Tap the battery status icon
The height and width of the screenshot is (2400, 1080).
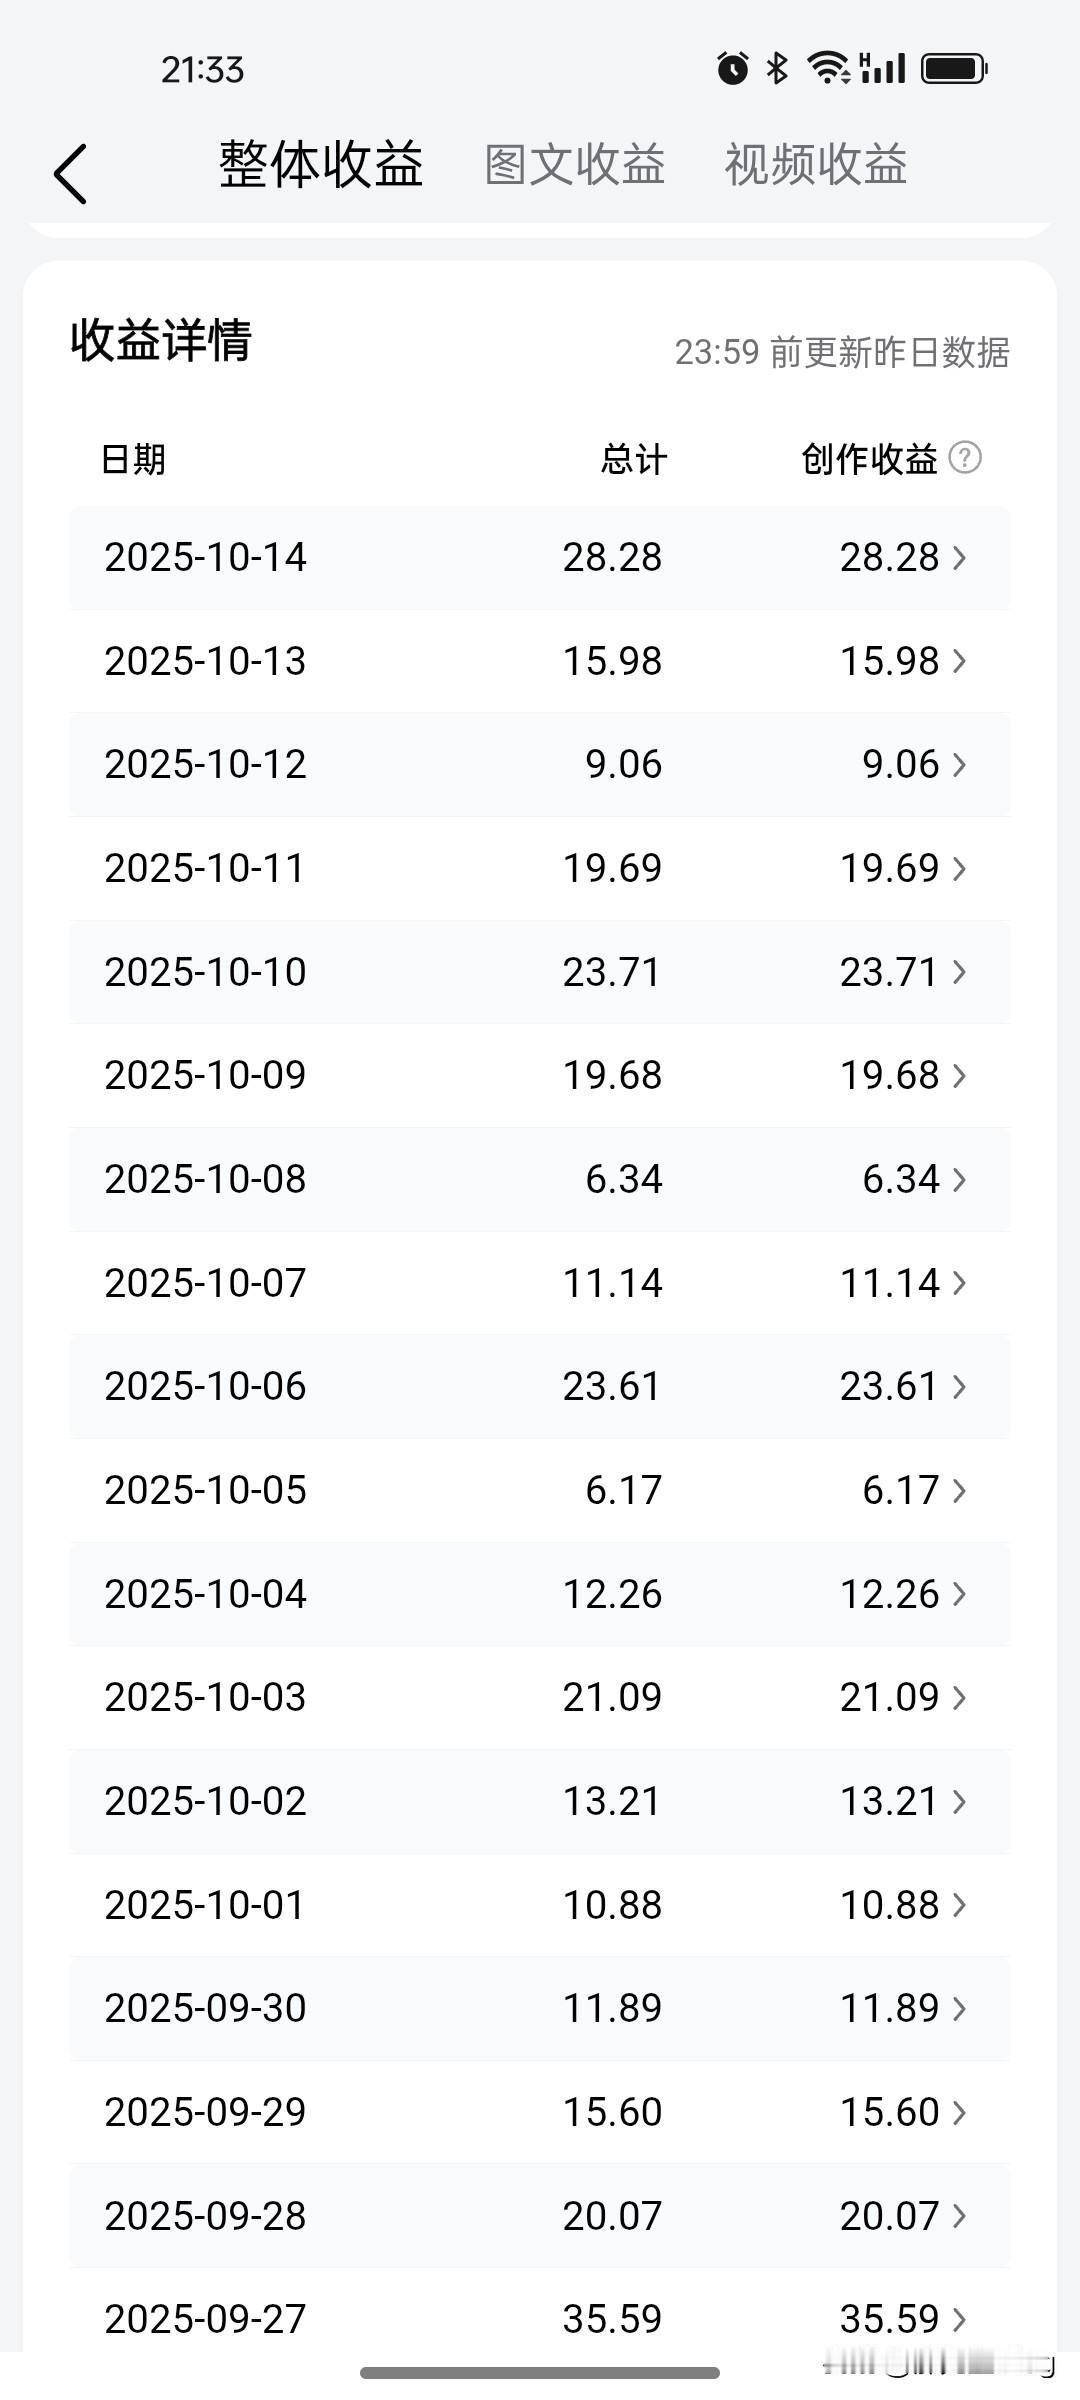point(954,68)
